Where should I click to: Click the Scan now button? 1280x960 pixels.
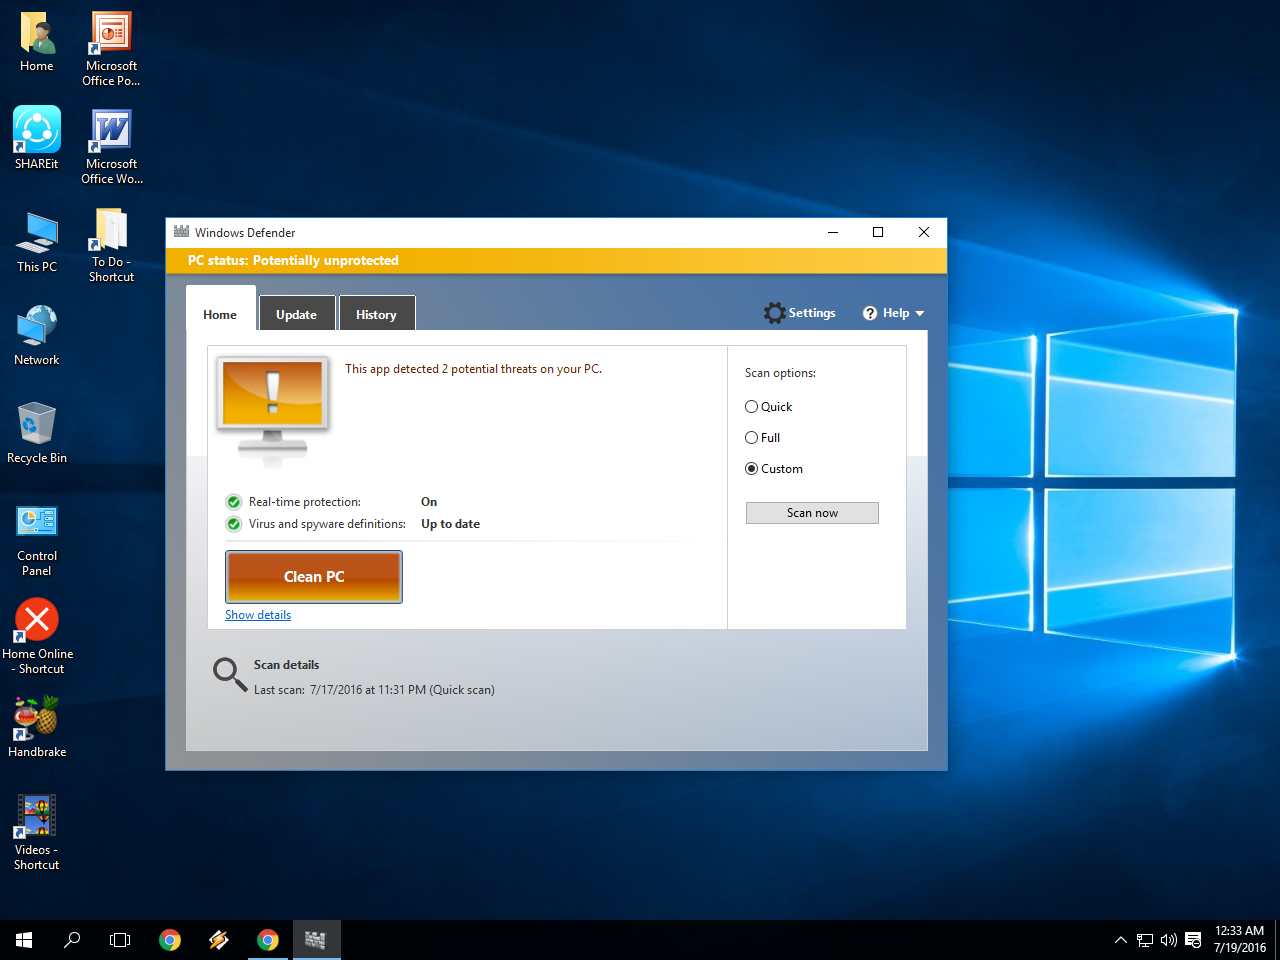[x=812, y=513]
